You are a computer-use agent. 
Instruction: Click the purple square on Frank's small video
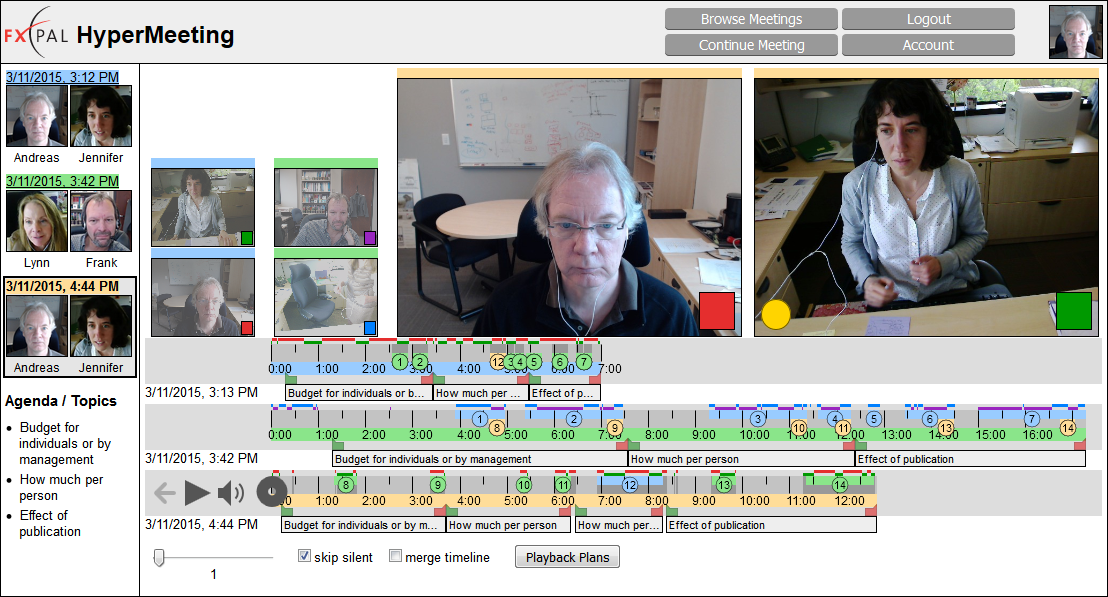(370, 238)
